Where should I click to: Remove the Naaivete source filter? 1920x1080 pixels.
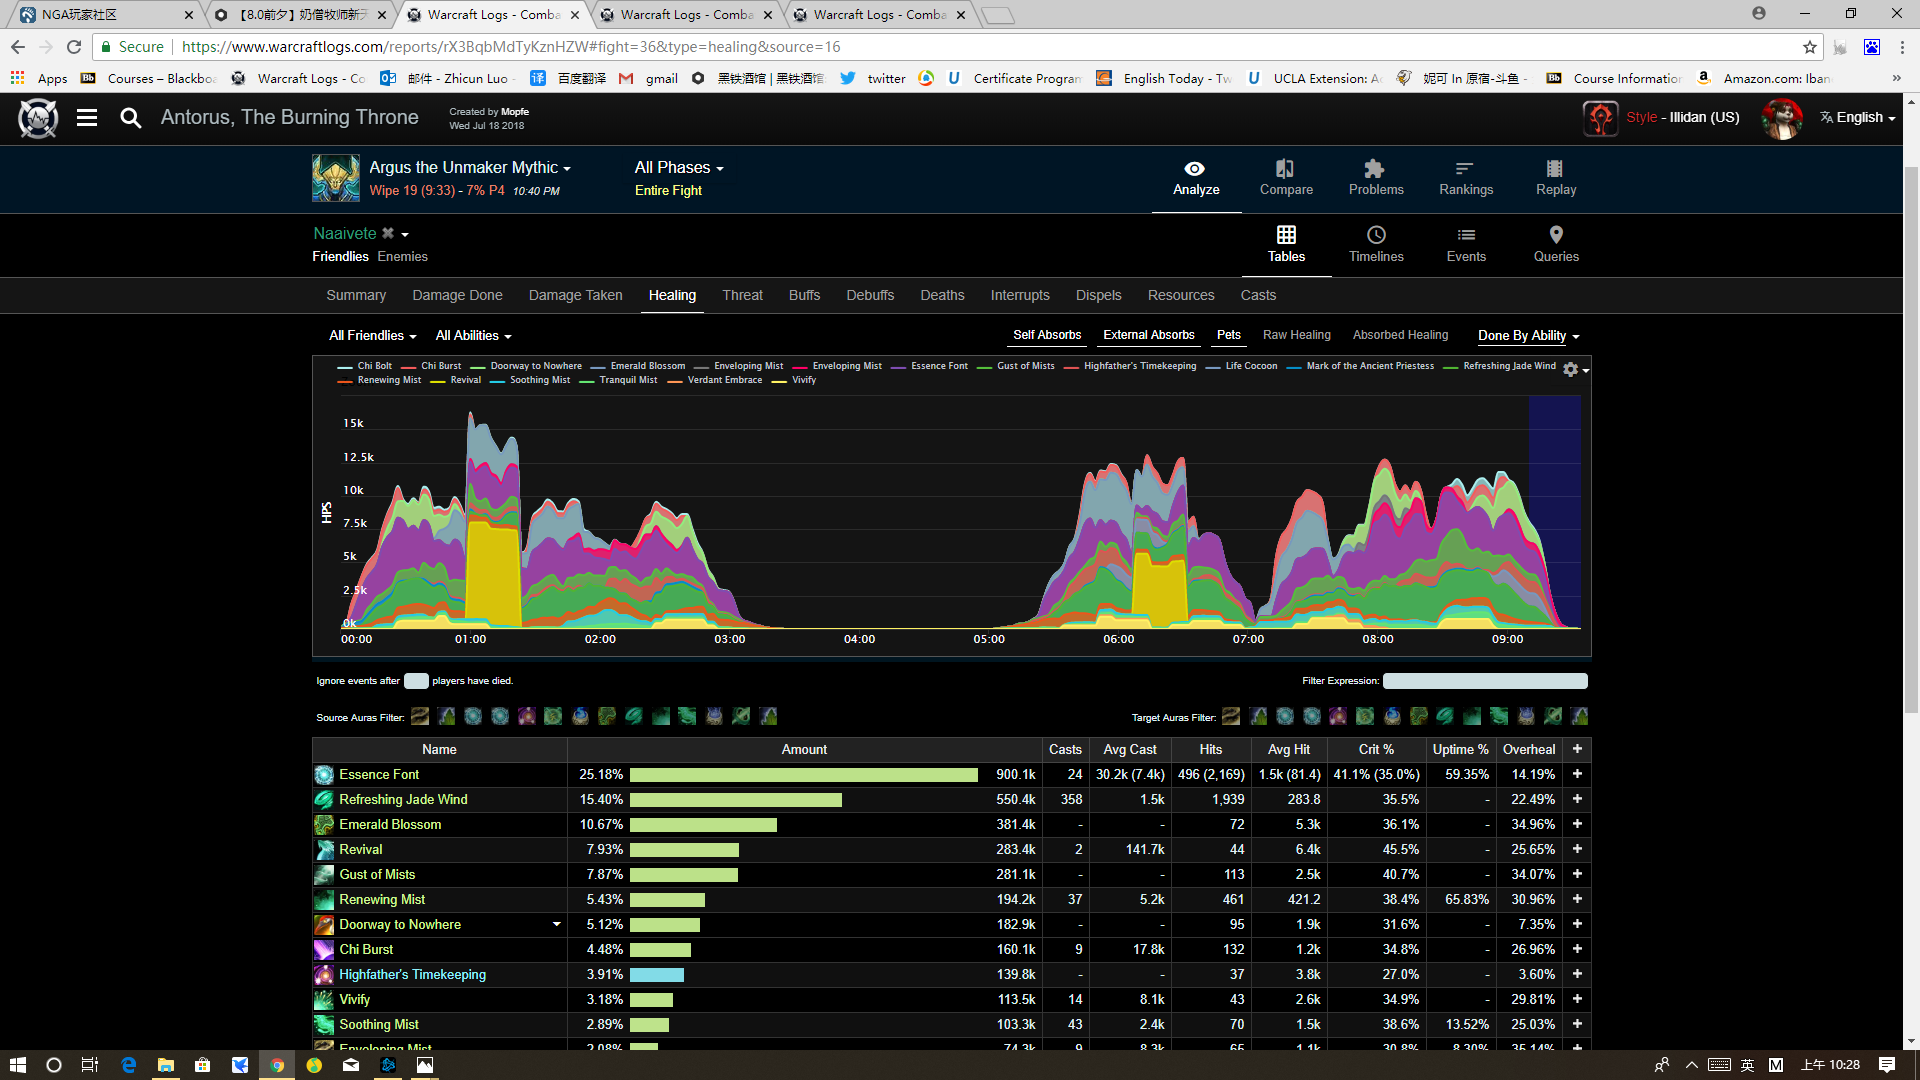(388, 233)
